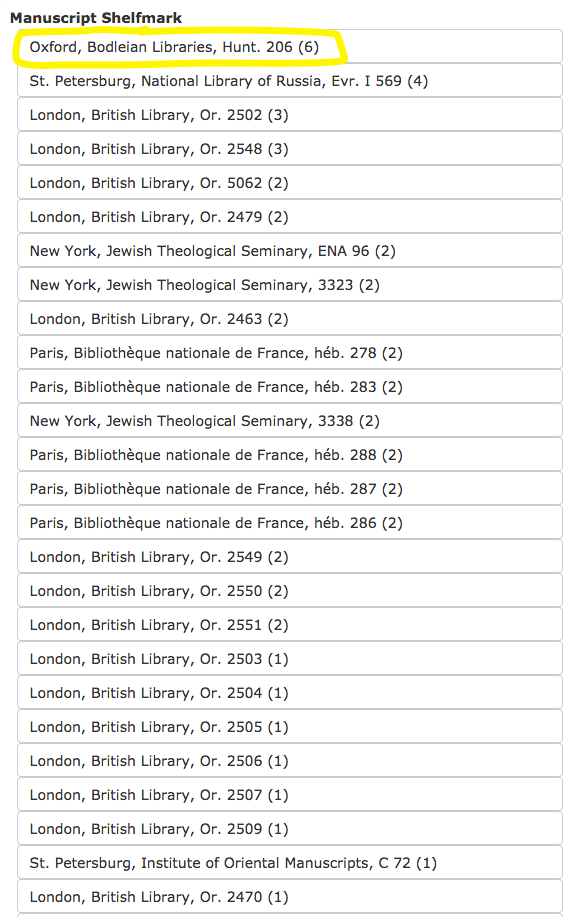
Task: Choose London, British Library, Or. 2470
Action: click(x=290, y=897)
